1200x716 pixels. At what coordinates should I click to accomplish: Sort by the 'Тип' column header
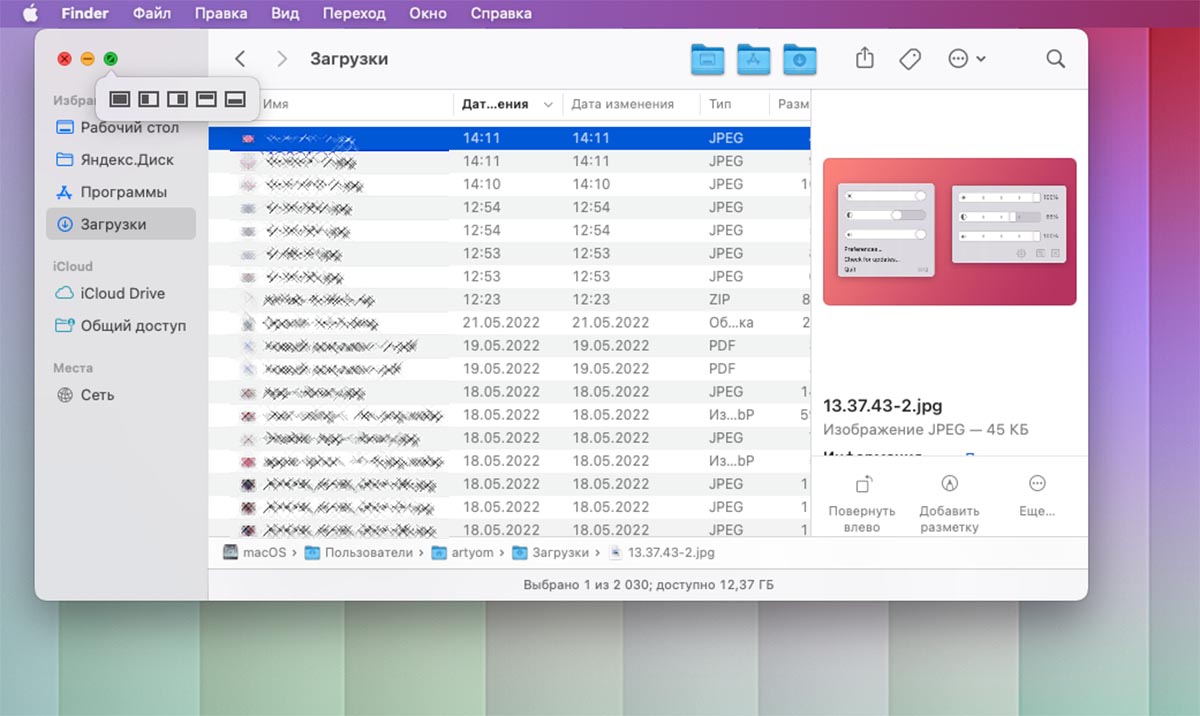point(720,104)
